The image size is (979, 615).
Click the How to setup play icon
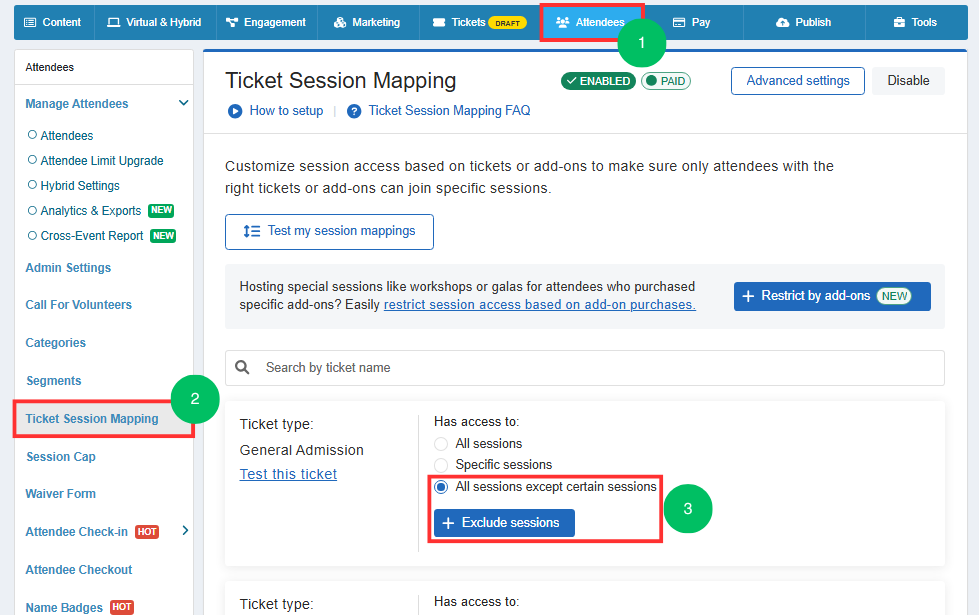click(x=235, y=111)
